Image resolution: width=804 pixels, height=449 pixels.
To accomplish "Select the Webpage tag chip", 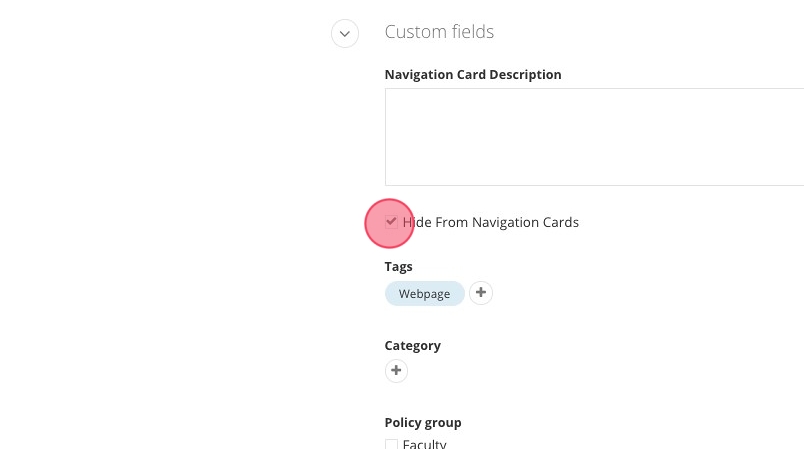I will pyautogui.click(x=425, y=294).
